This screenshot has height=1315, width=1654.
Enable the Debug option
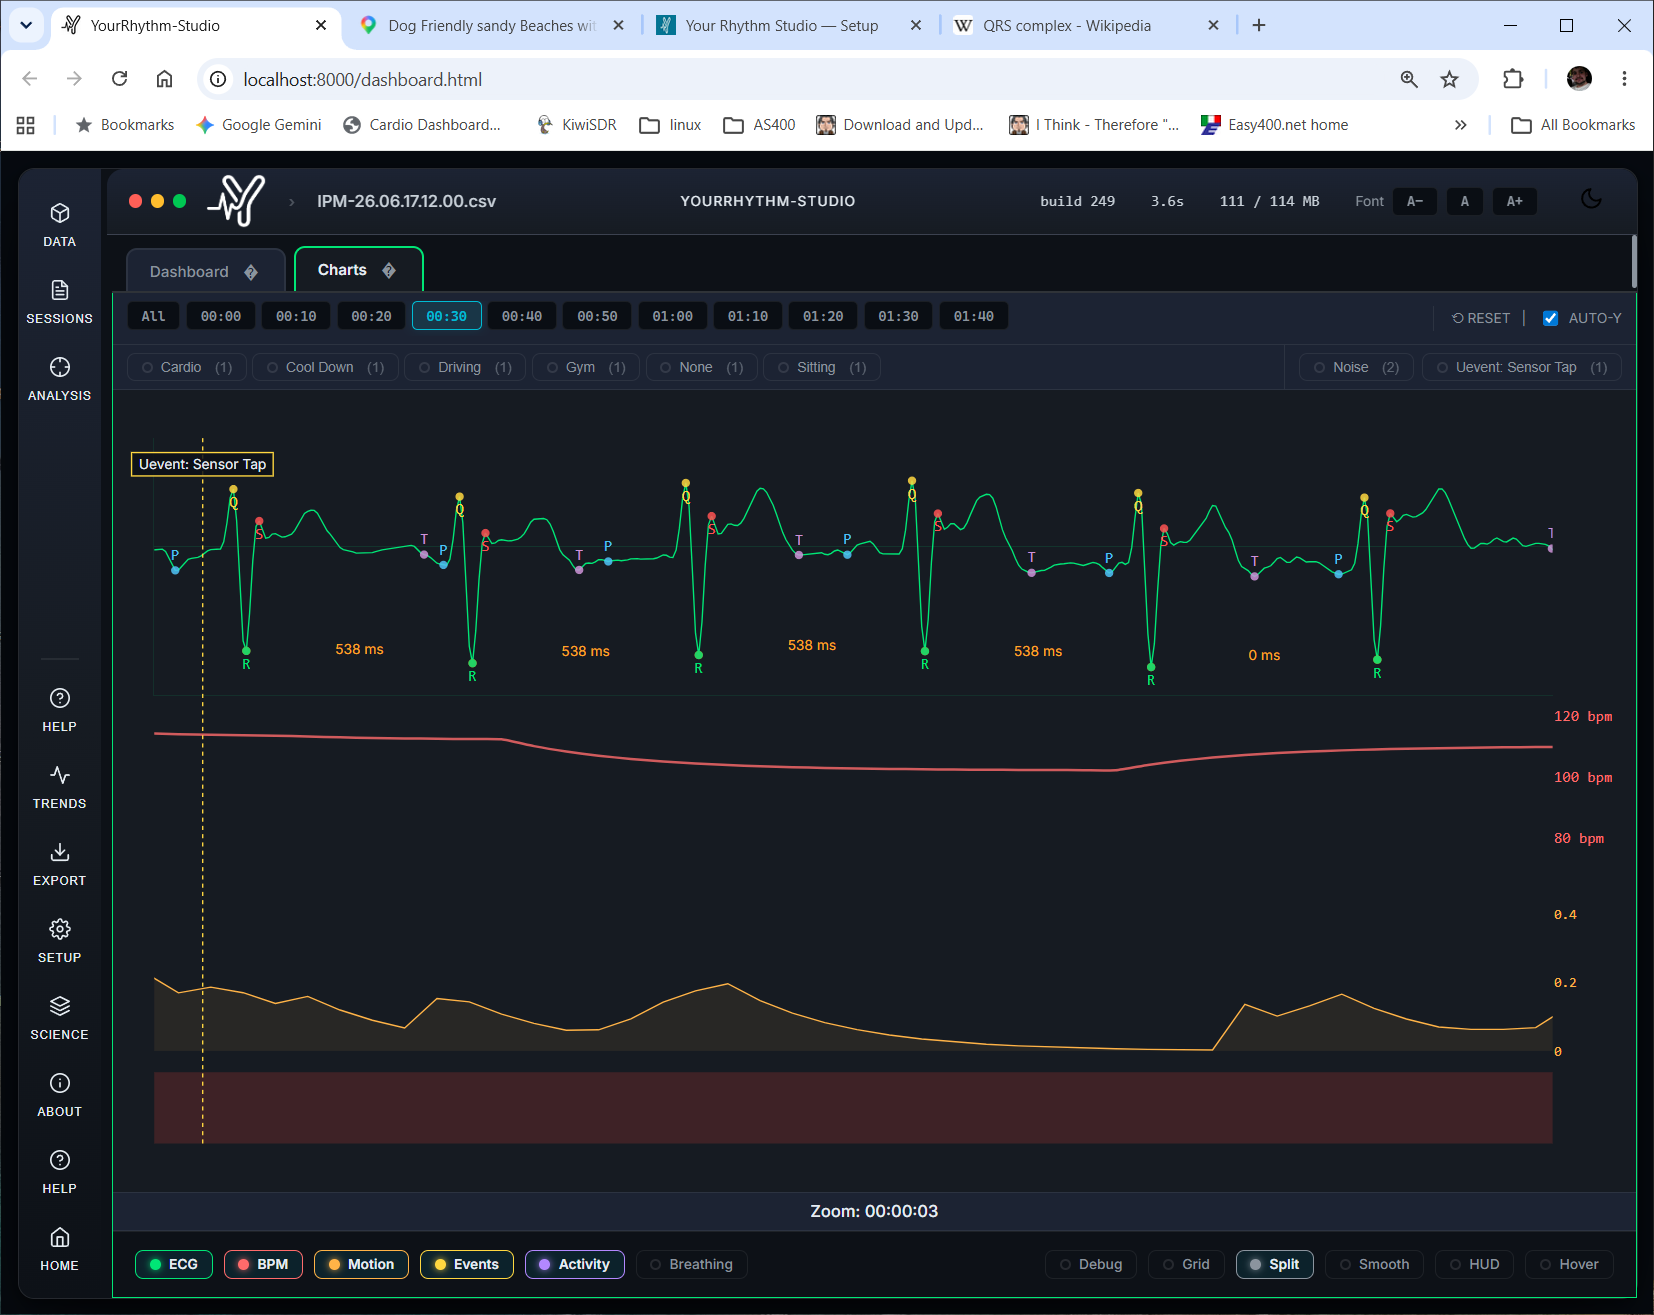[x=1091, y=1264]
